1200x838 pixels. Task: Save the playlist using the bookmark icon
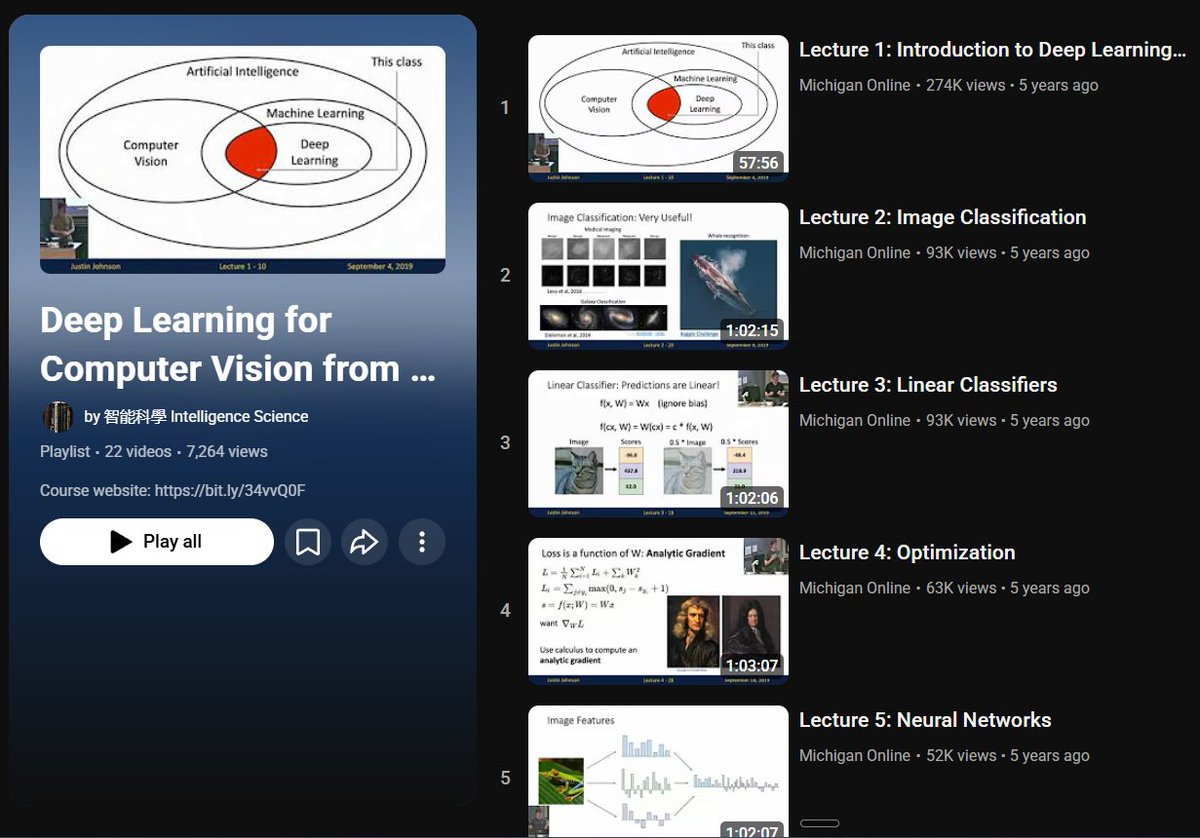click(x=310, y=541)
